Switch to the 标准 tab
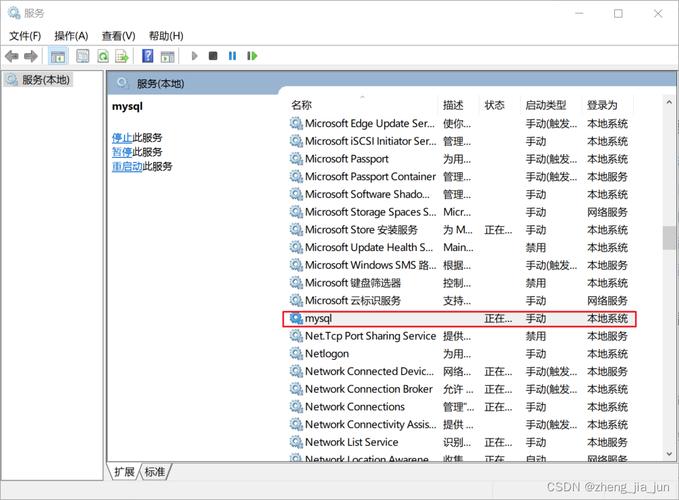This screenshot has width=679, height=500. tap(155, 471)
